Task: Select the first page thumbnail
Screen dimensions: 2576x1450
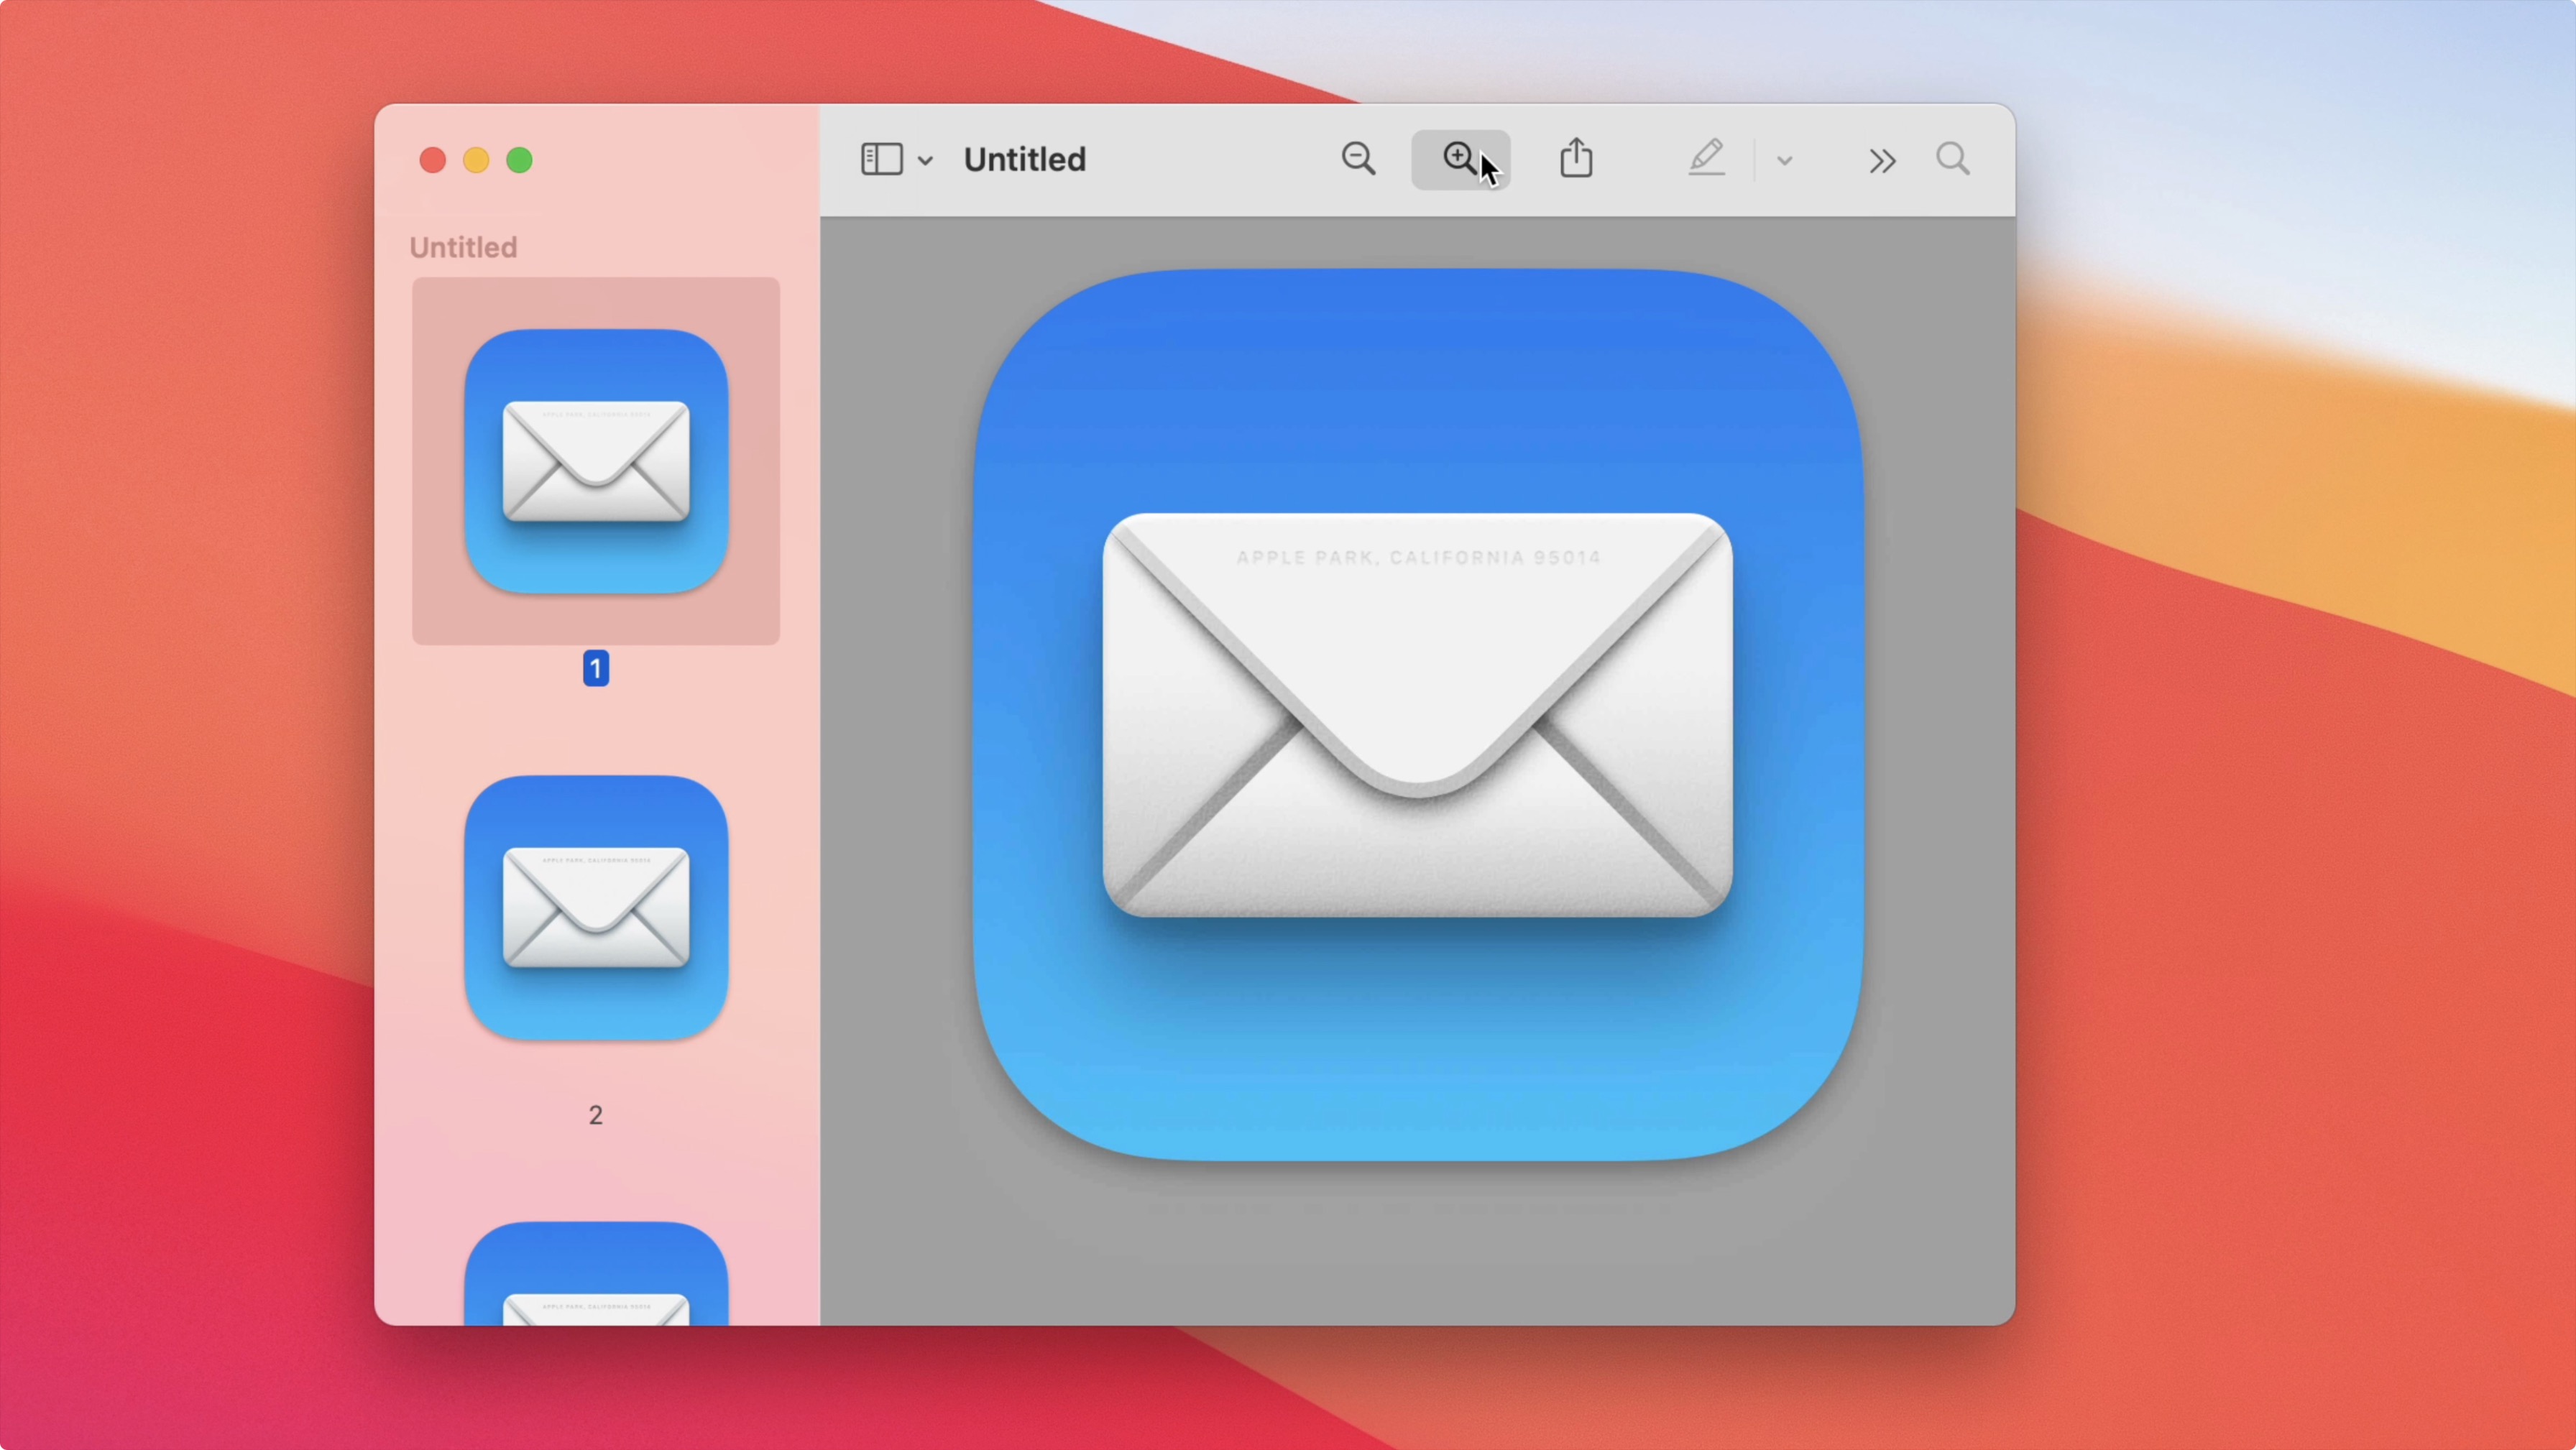Action: [x=596, y=461]
